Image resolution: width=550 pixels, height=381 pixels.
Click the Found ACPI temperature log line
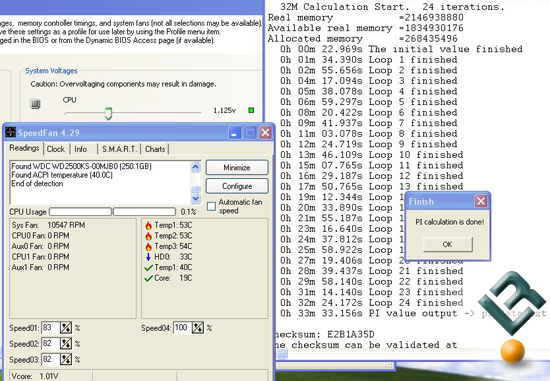click(62, 175)
